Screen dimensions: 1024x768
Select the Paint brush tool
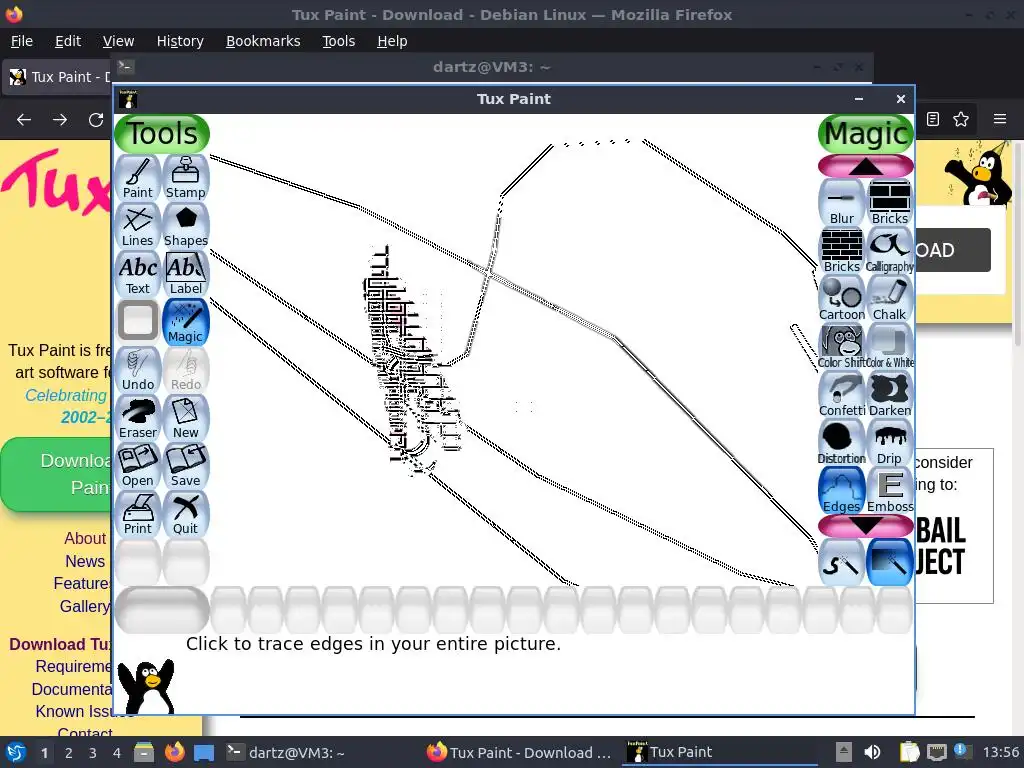138,178
